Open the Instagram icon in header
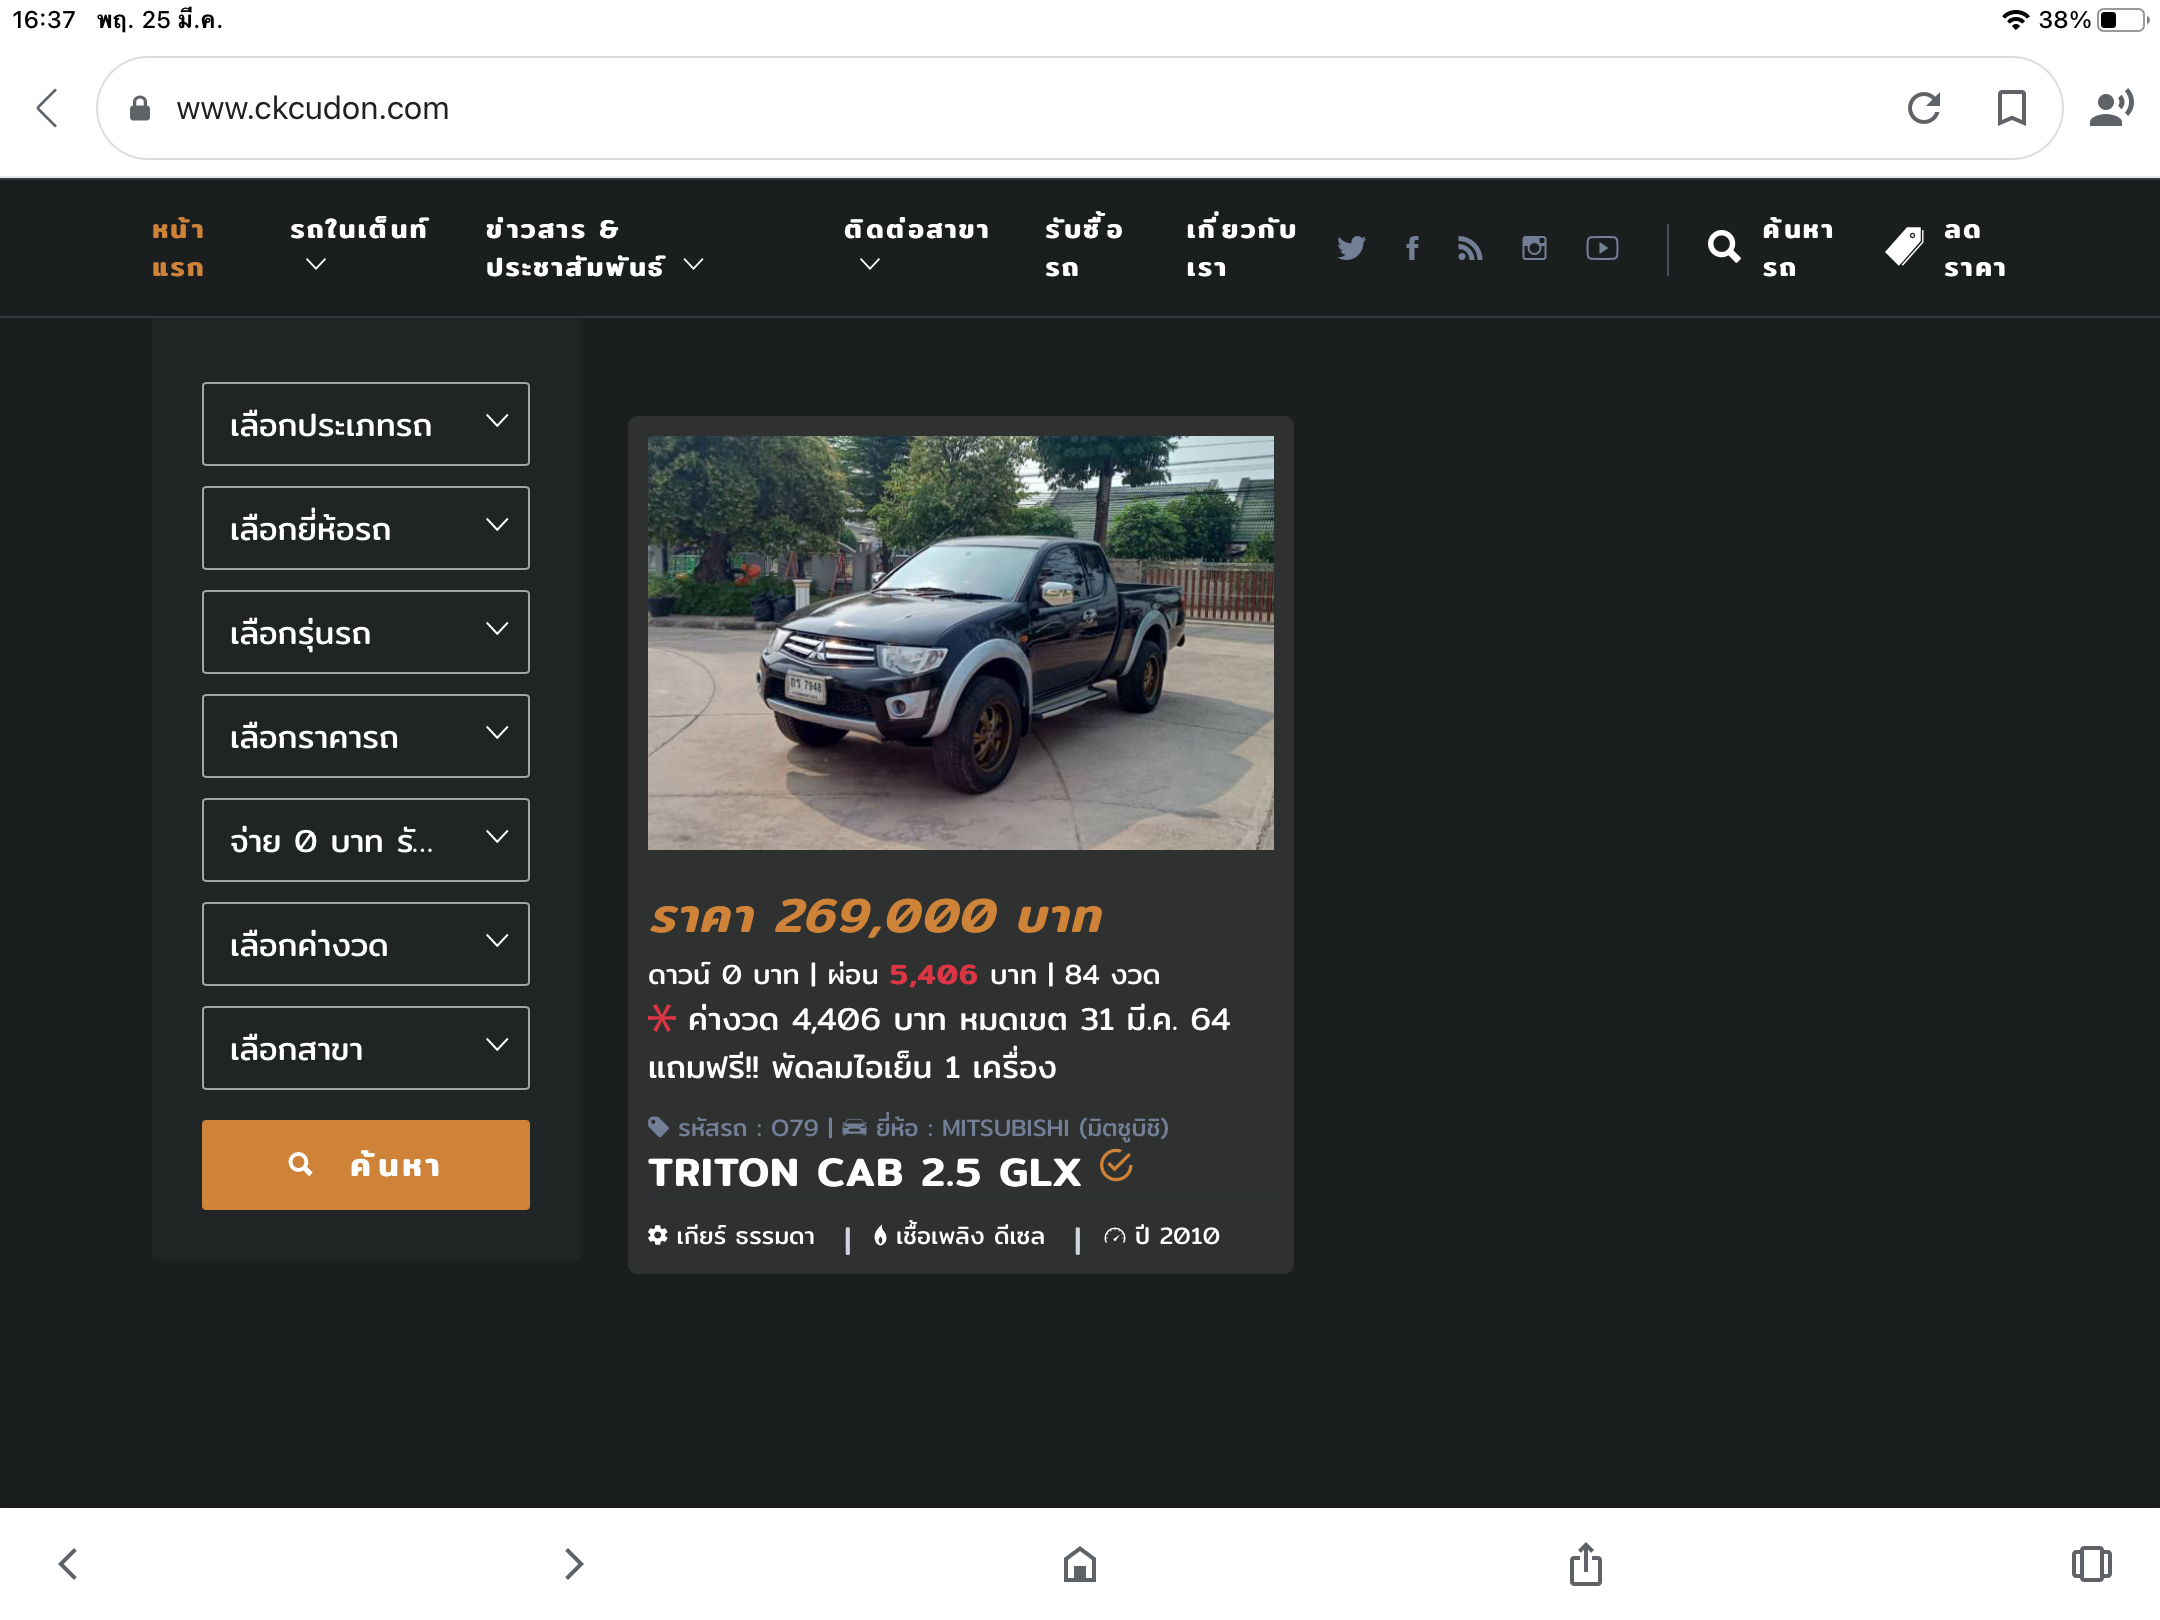Viewport: 2160px width, 1620px height. point(1534,248)
